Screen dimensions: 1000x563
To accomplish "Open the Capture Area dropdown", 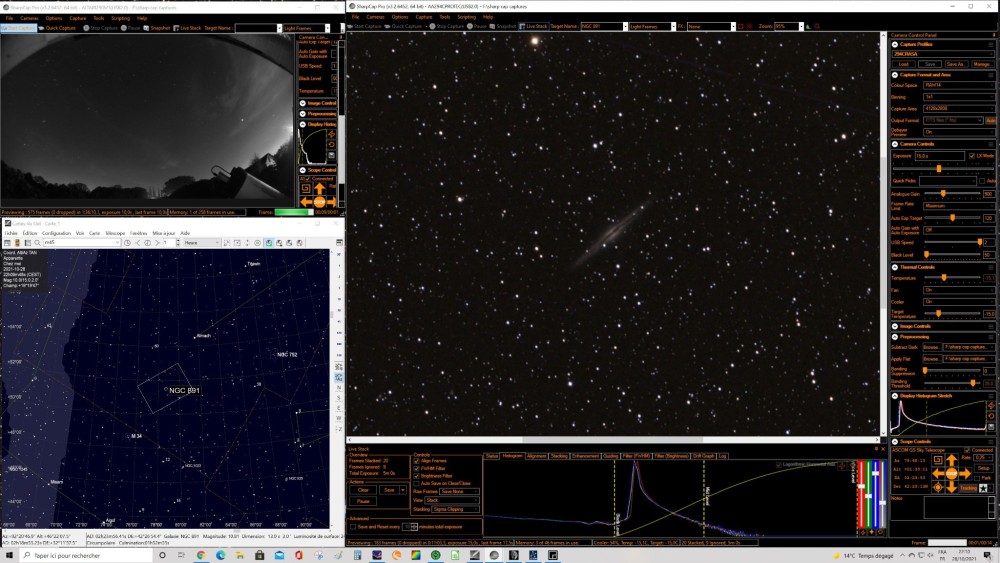I will pos(959,108).
